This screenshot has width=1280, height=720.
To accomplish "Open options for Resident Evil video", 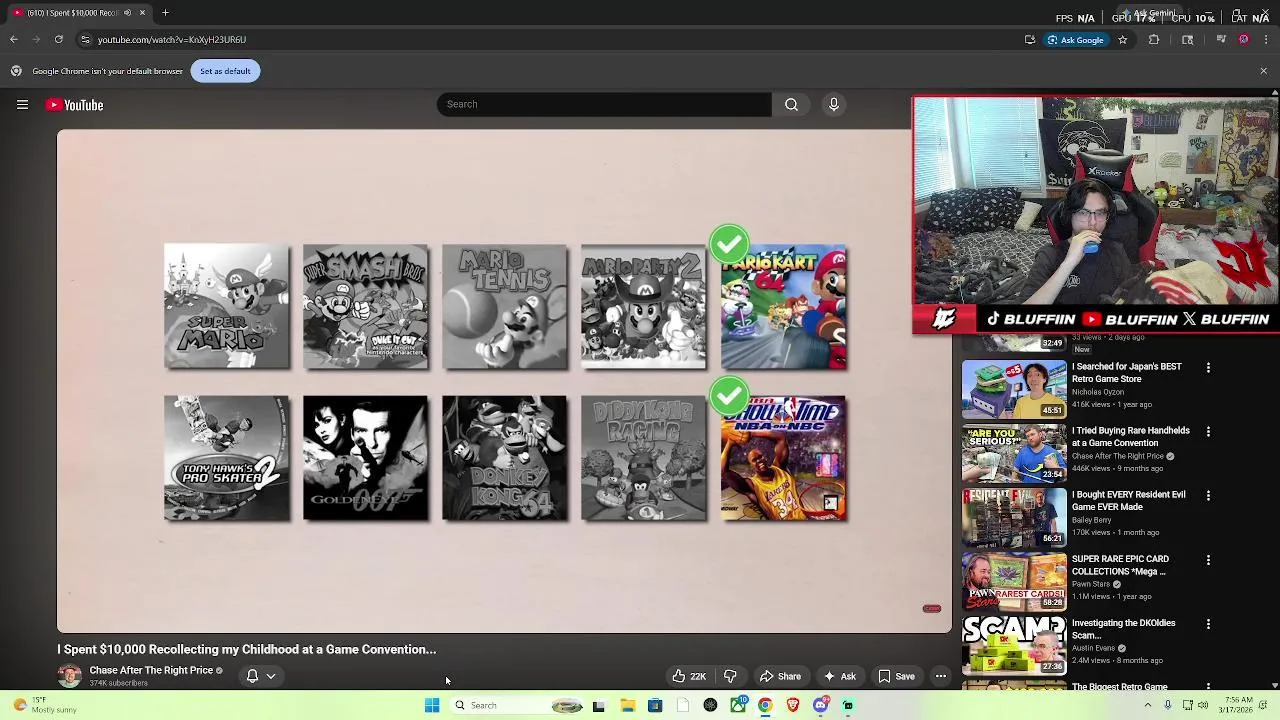I will [x=1208, y=496].
